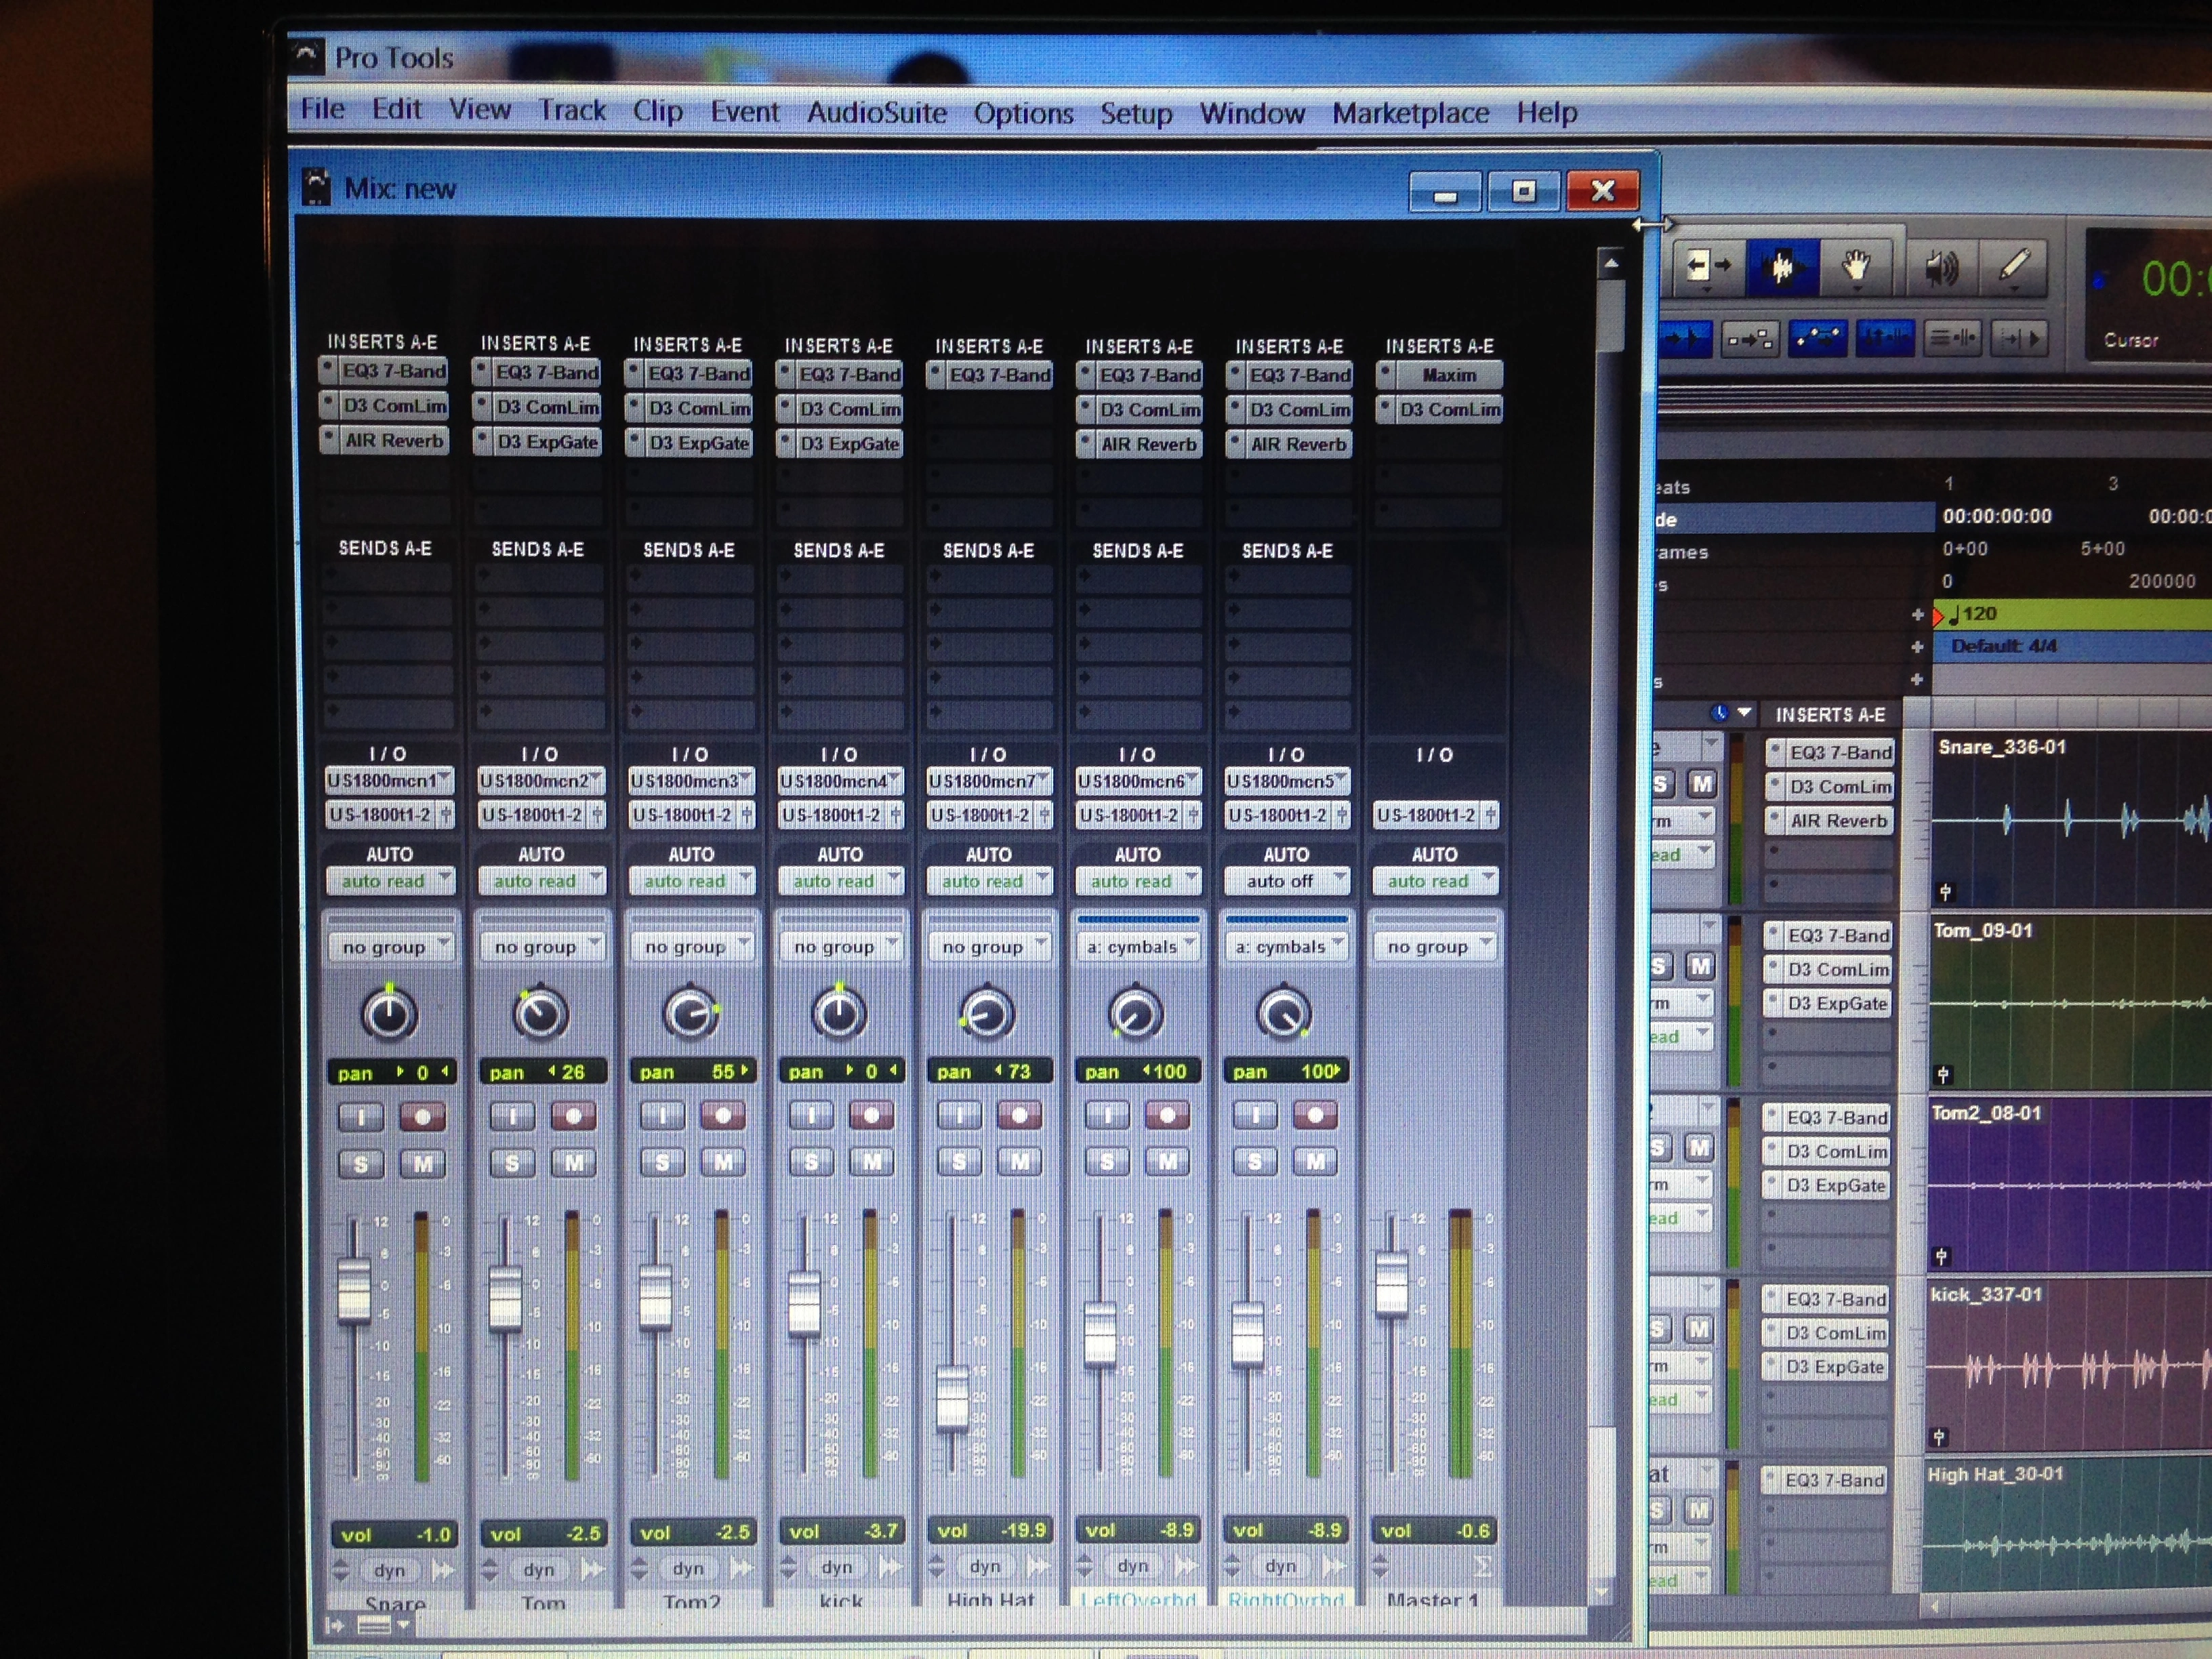
Task: Open the Snare AIR Reverb insert
Action: tap(385, 440)
